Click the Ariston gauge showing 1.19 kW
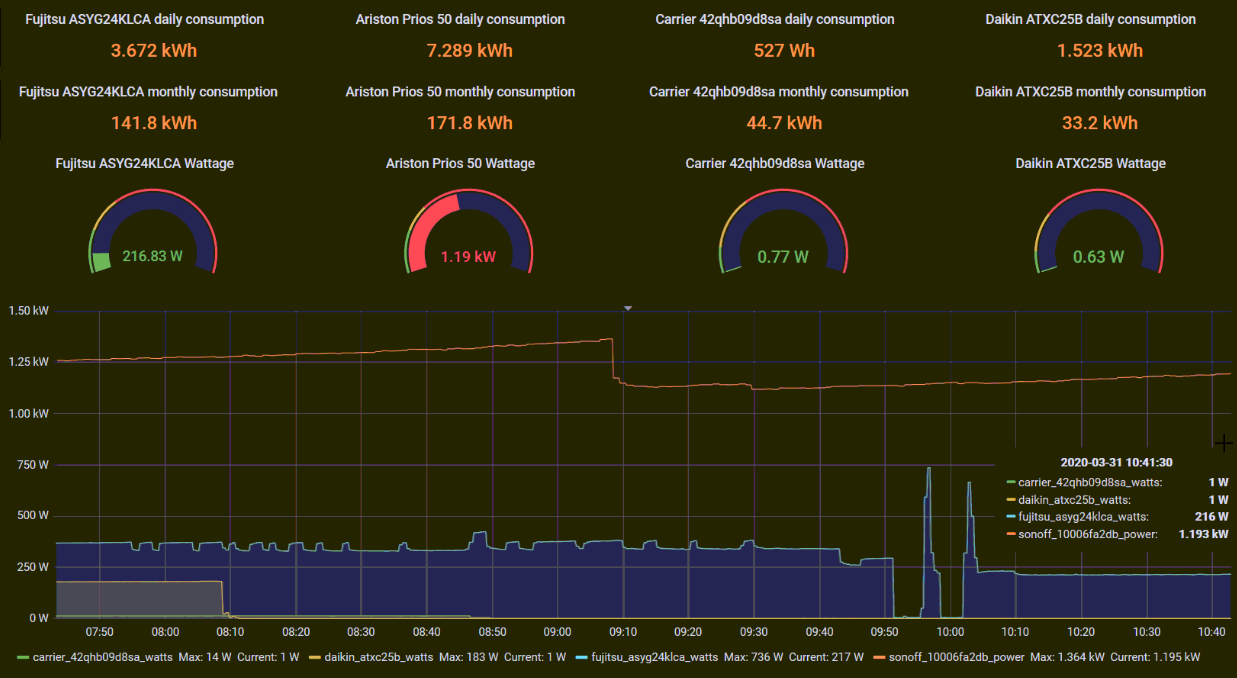1237x678 pixels. (x=468, y=232)
